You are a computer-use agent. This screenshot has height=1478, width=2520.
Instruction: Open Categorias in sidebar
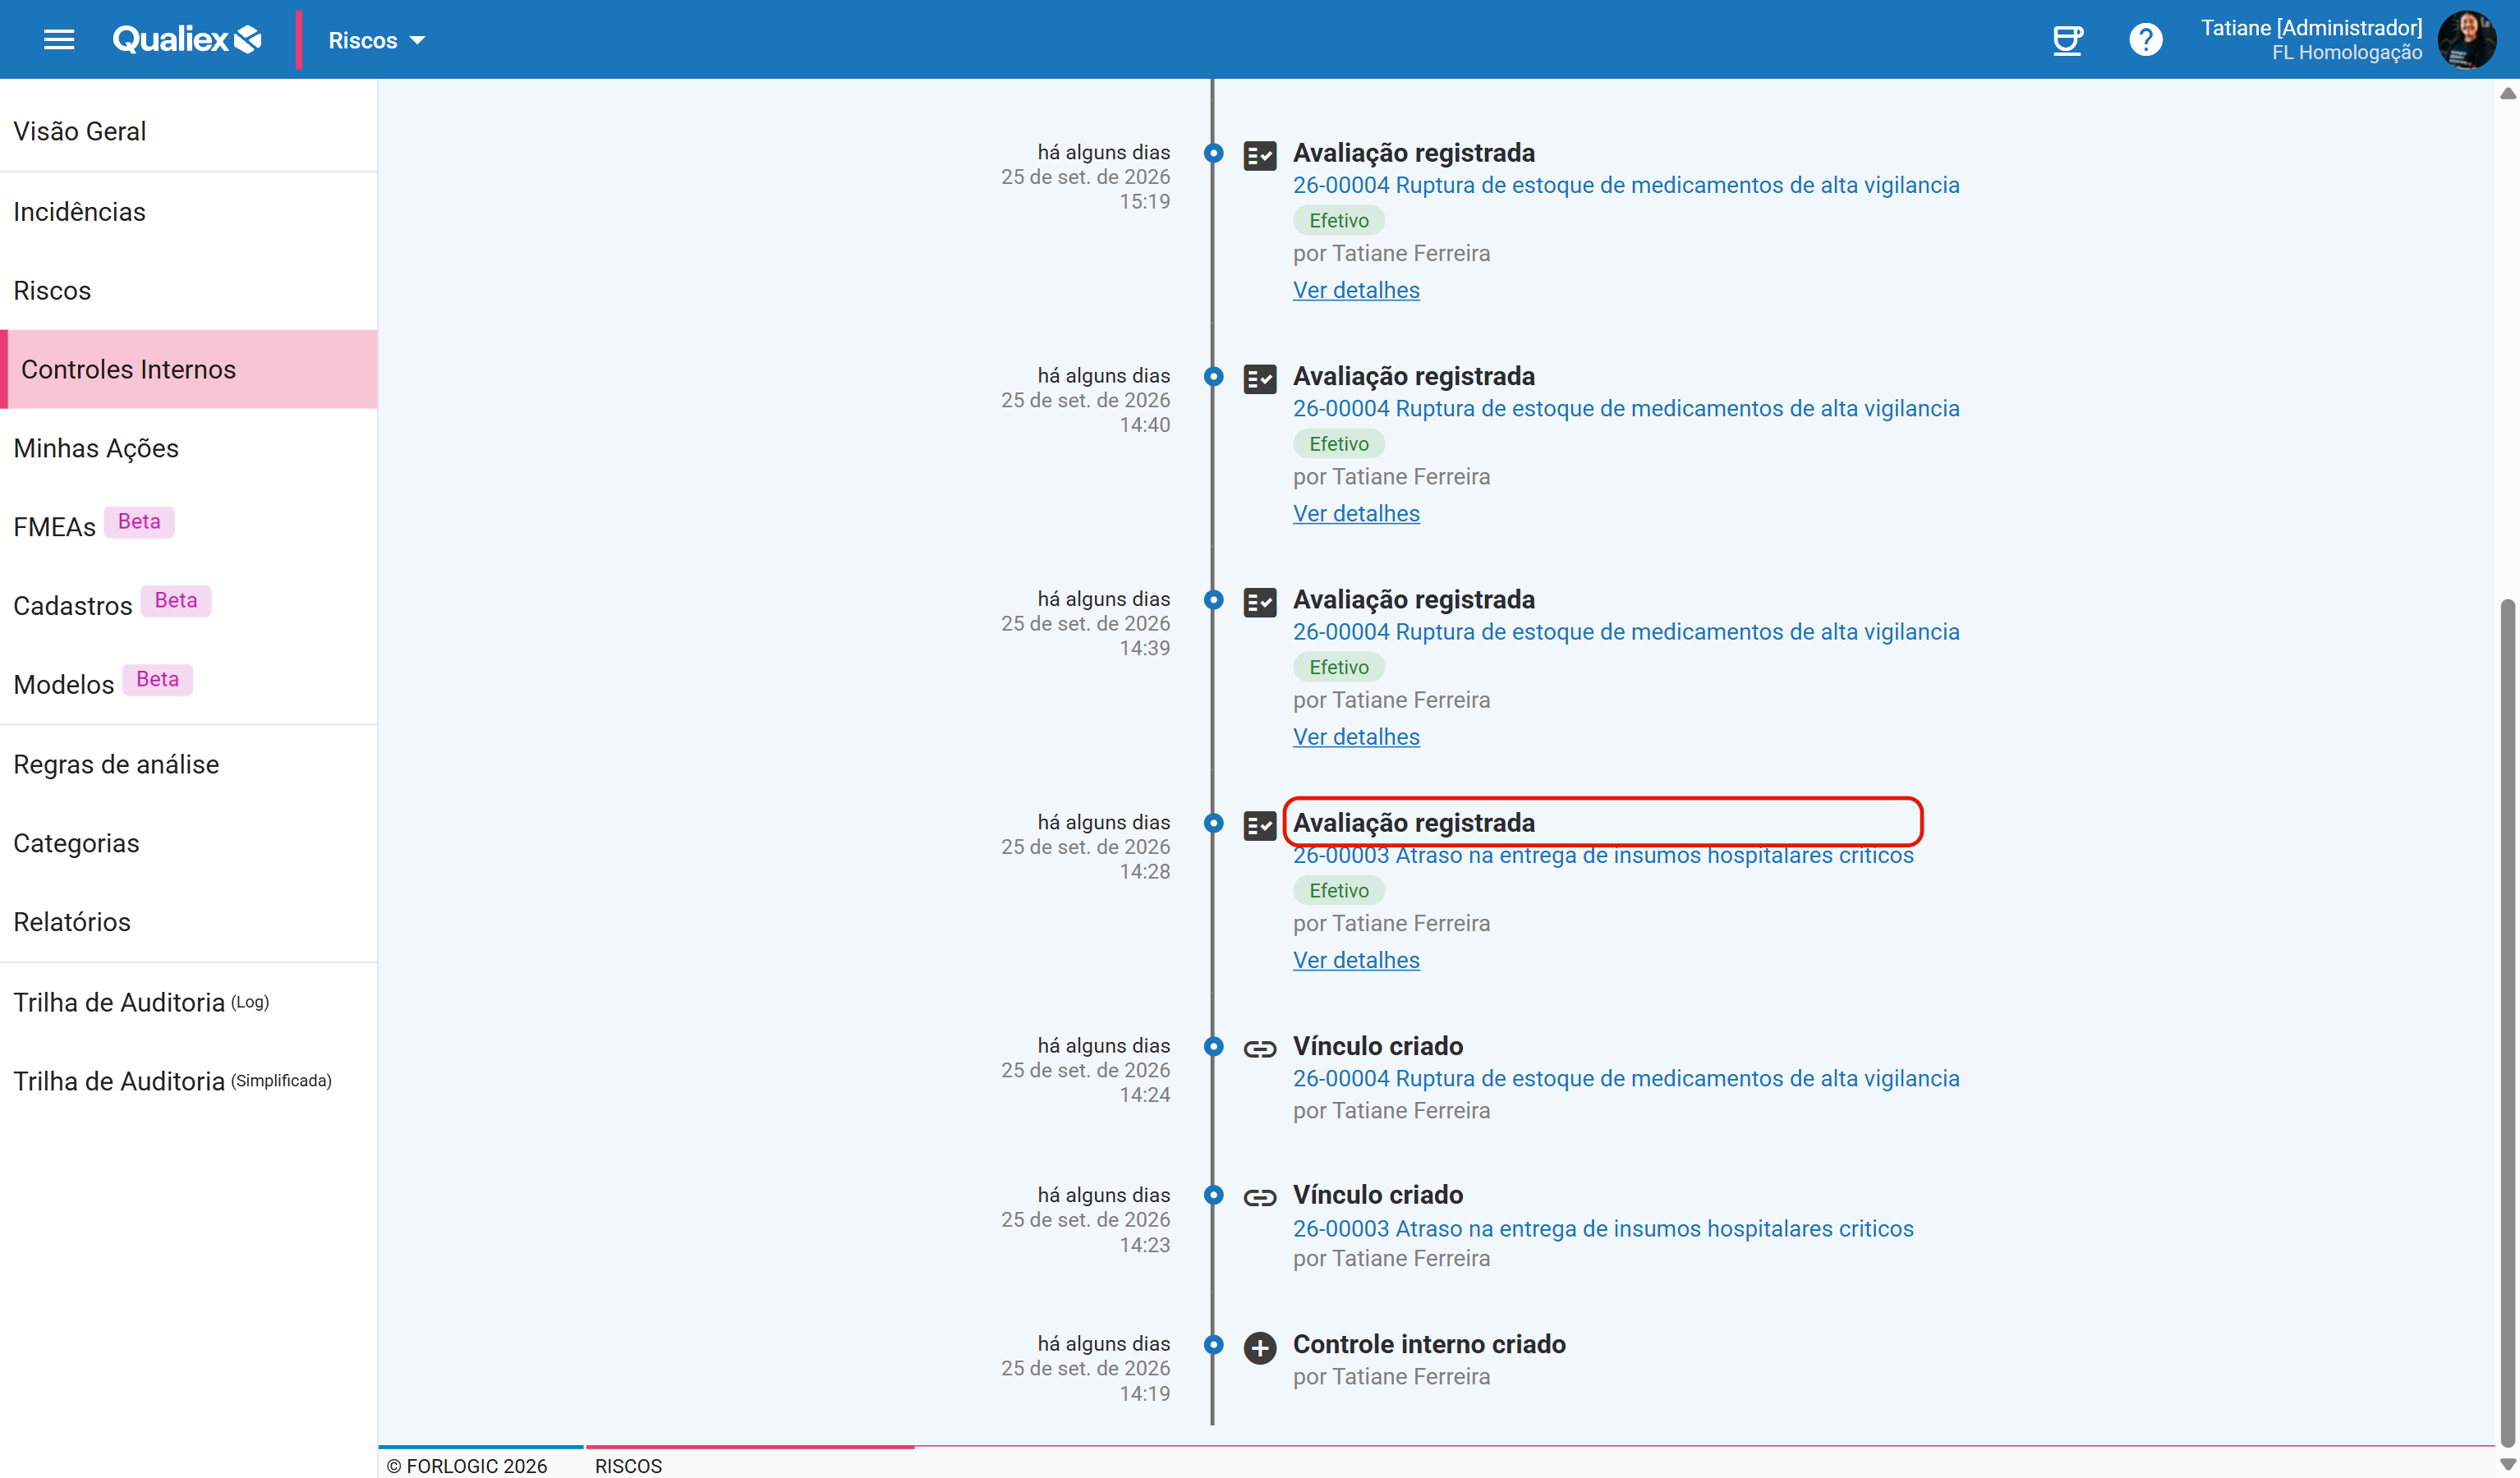click(x=189, y=843)
